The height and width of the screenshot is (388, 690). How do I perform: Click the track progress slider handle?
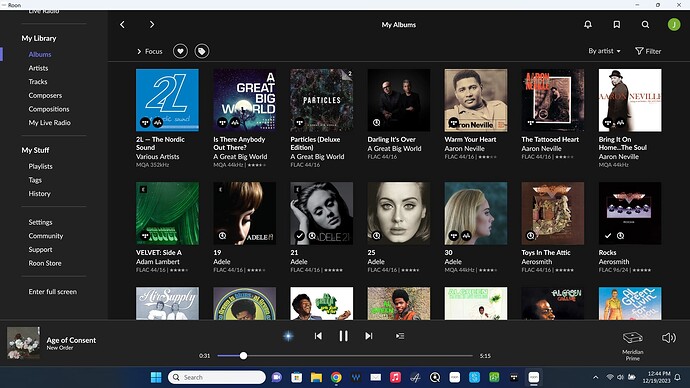coord(243,355)
